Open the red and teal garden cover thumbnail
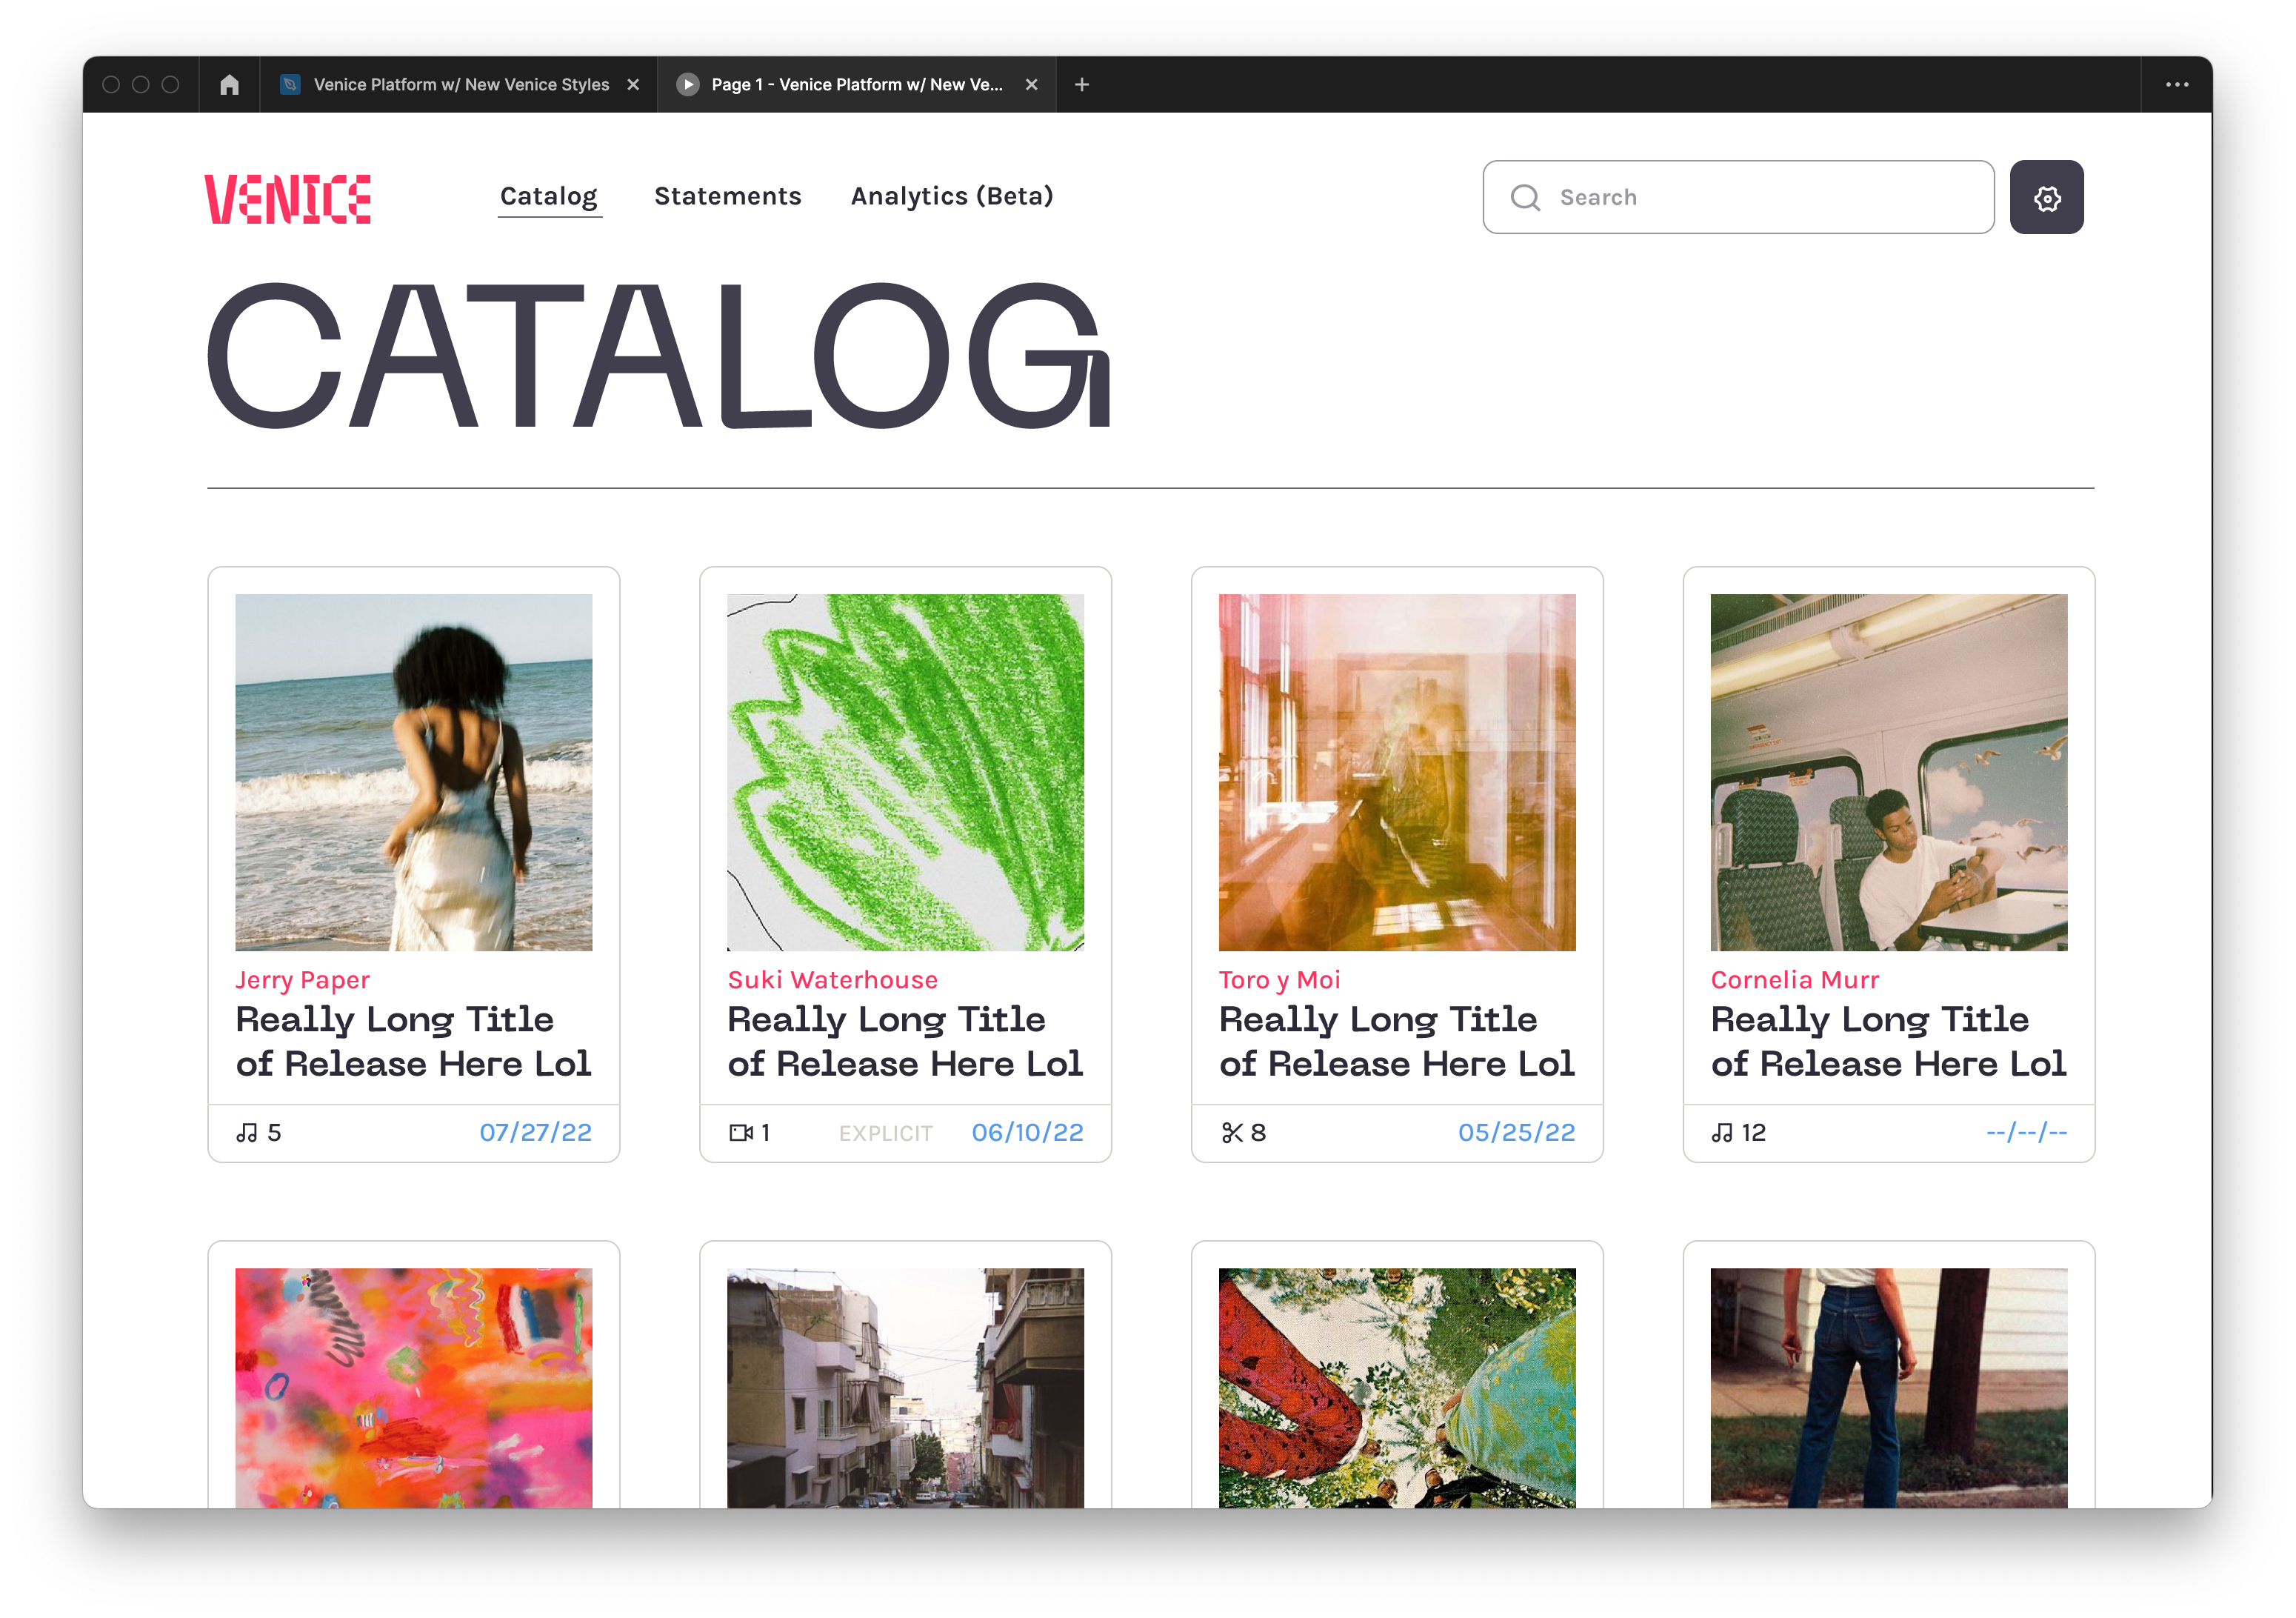The height and width of the screenshot is (1618, 2296). click(x=1397, y=1388)
